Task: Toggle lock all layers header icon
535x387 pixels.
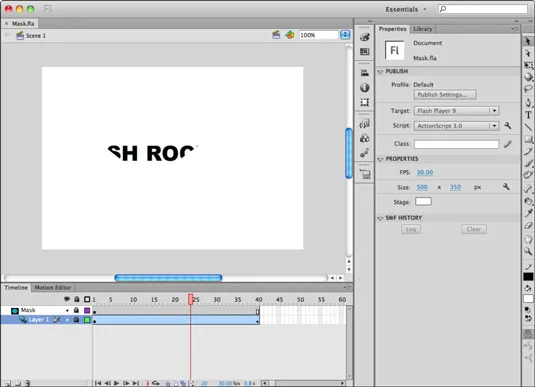Action: 77,299
